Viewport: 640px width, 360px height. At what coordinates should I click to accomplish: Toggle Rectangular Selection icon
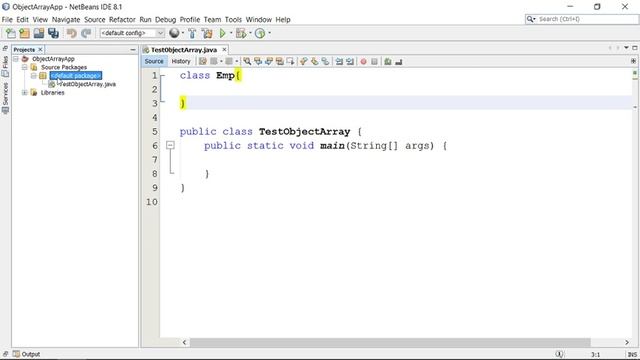290,62
